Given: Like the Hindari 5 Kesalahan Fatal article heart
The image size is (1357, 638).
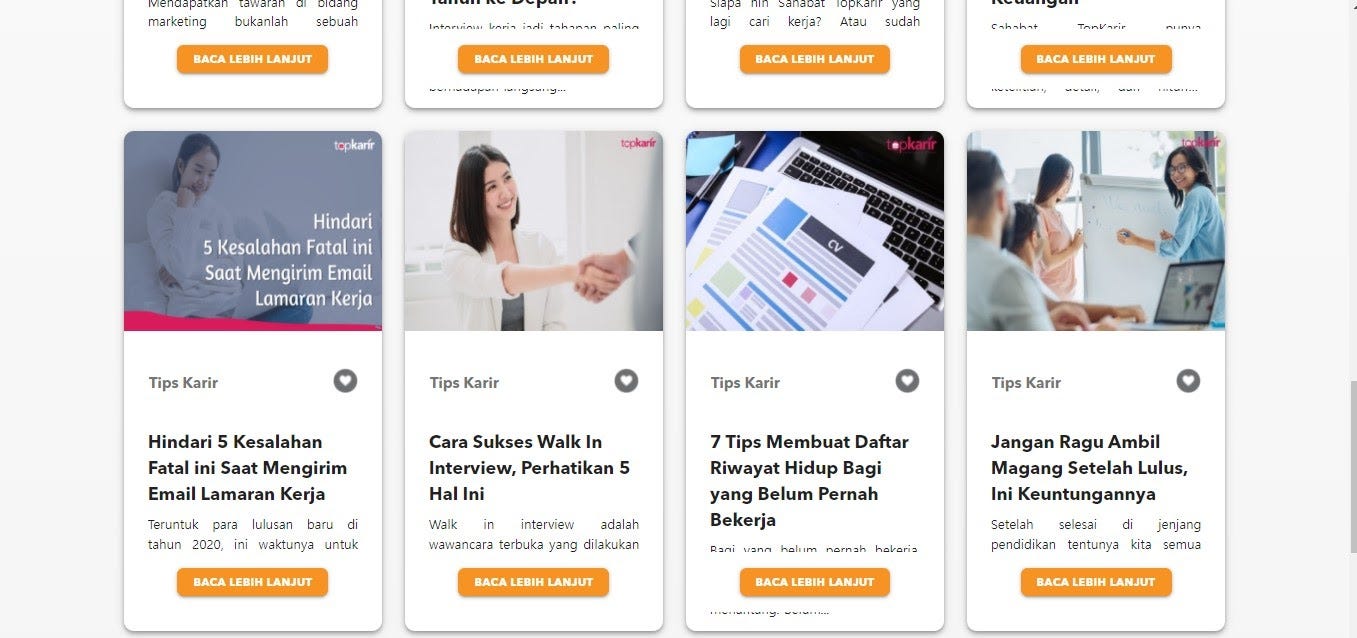Looking at the screenshot, I should tap(345, 381).
